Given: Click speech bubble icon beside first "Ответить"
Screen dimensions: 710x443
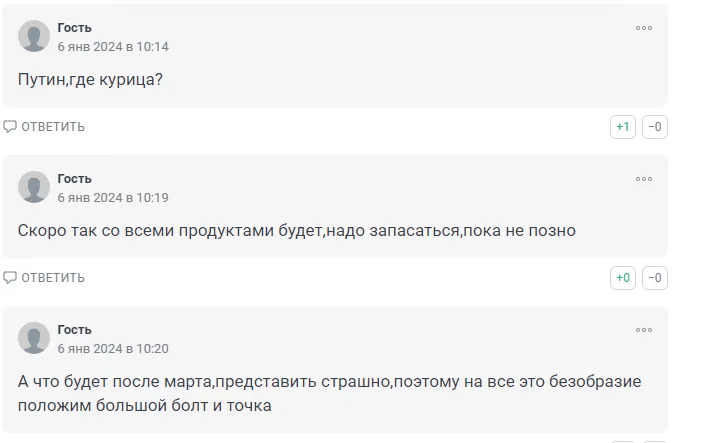Looking at the screenshot, I should click(x=10, y=127).
